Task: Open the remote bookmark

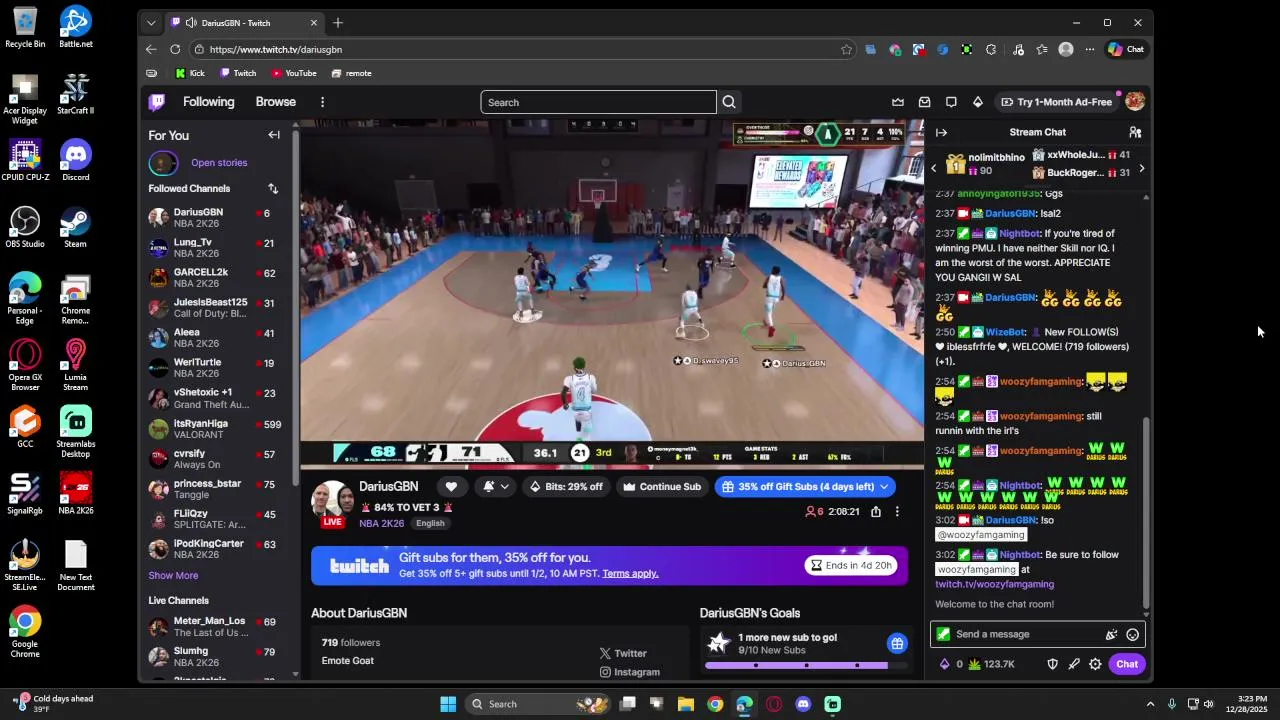Action: pos(351,73)
